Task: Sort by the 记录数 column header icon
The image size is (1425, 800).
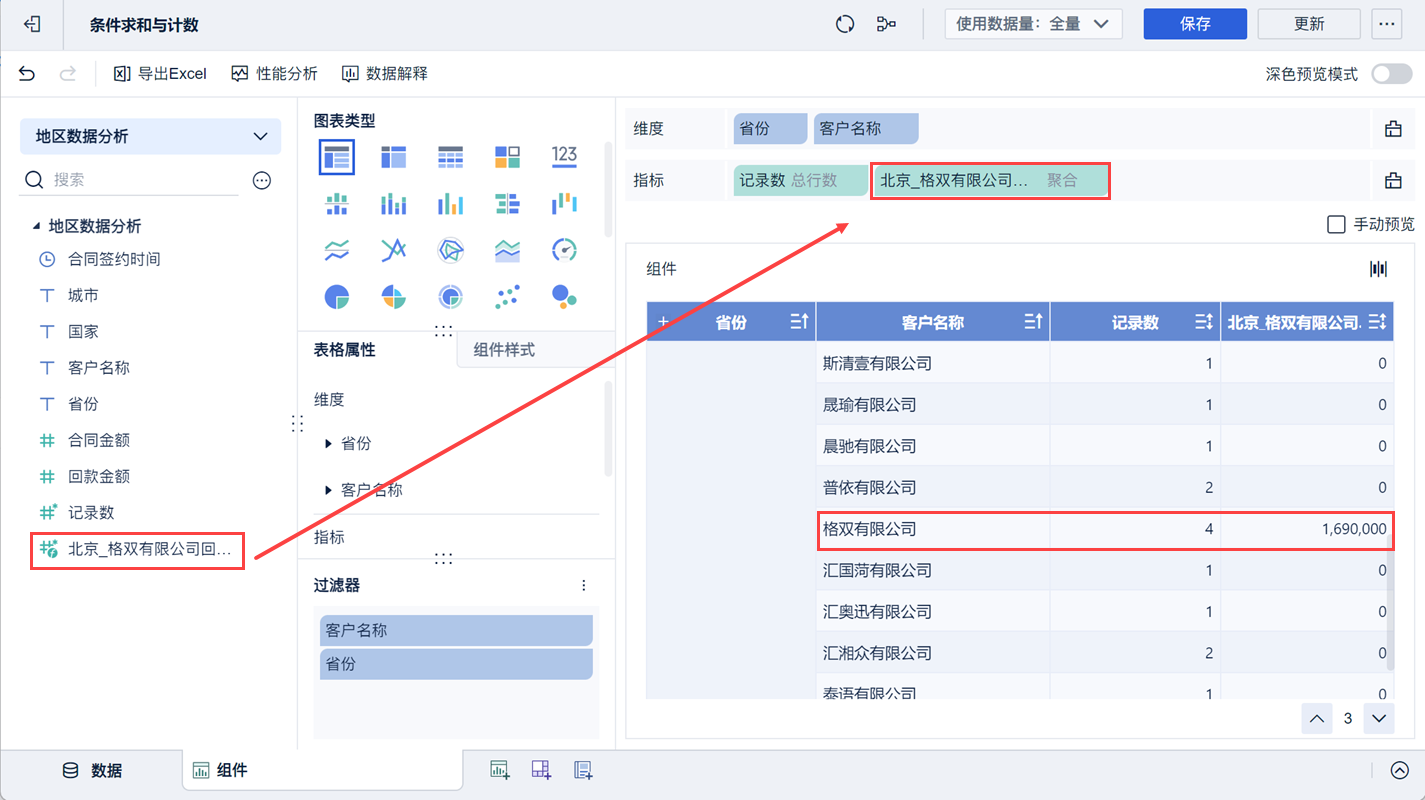Action: [1204, 322]
